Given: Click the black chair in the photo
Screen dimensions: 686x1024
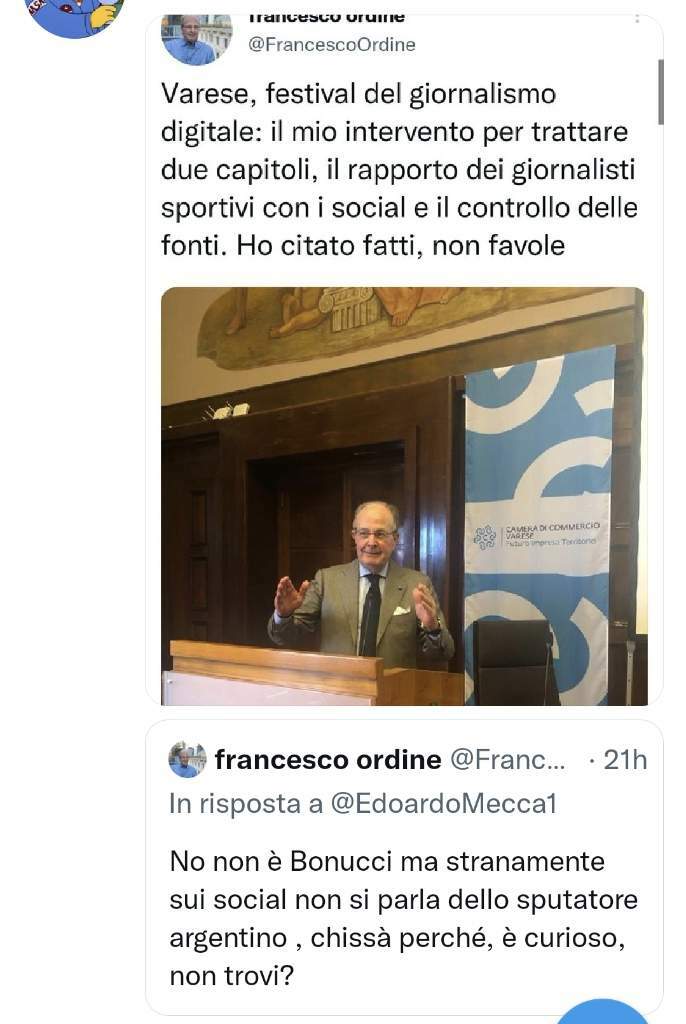Looking at the screenshot, I should (514, 662).
